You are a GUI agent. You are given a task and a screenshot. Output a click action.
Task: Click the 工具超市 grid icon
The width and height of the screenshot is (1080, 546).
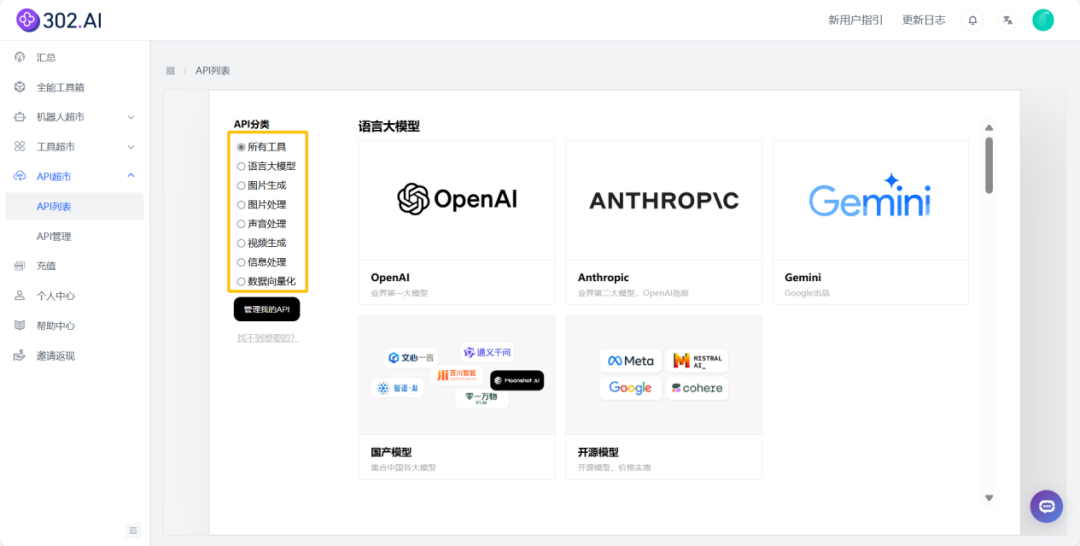(20, 147)
